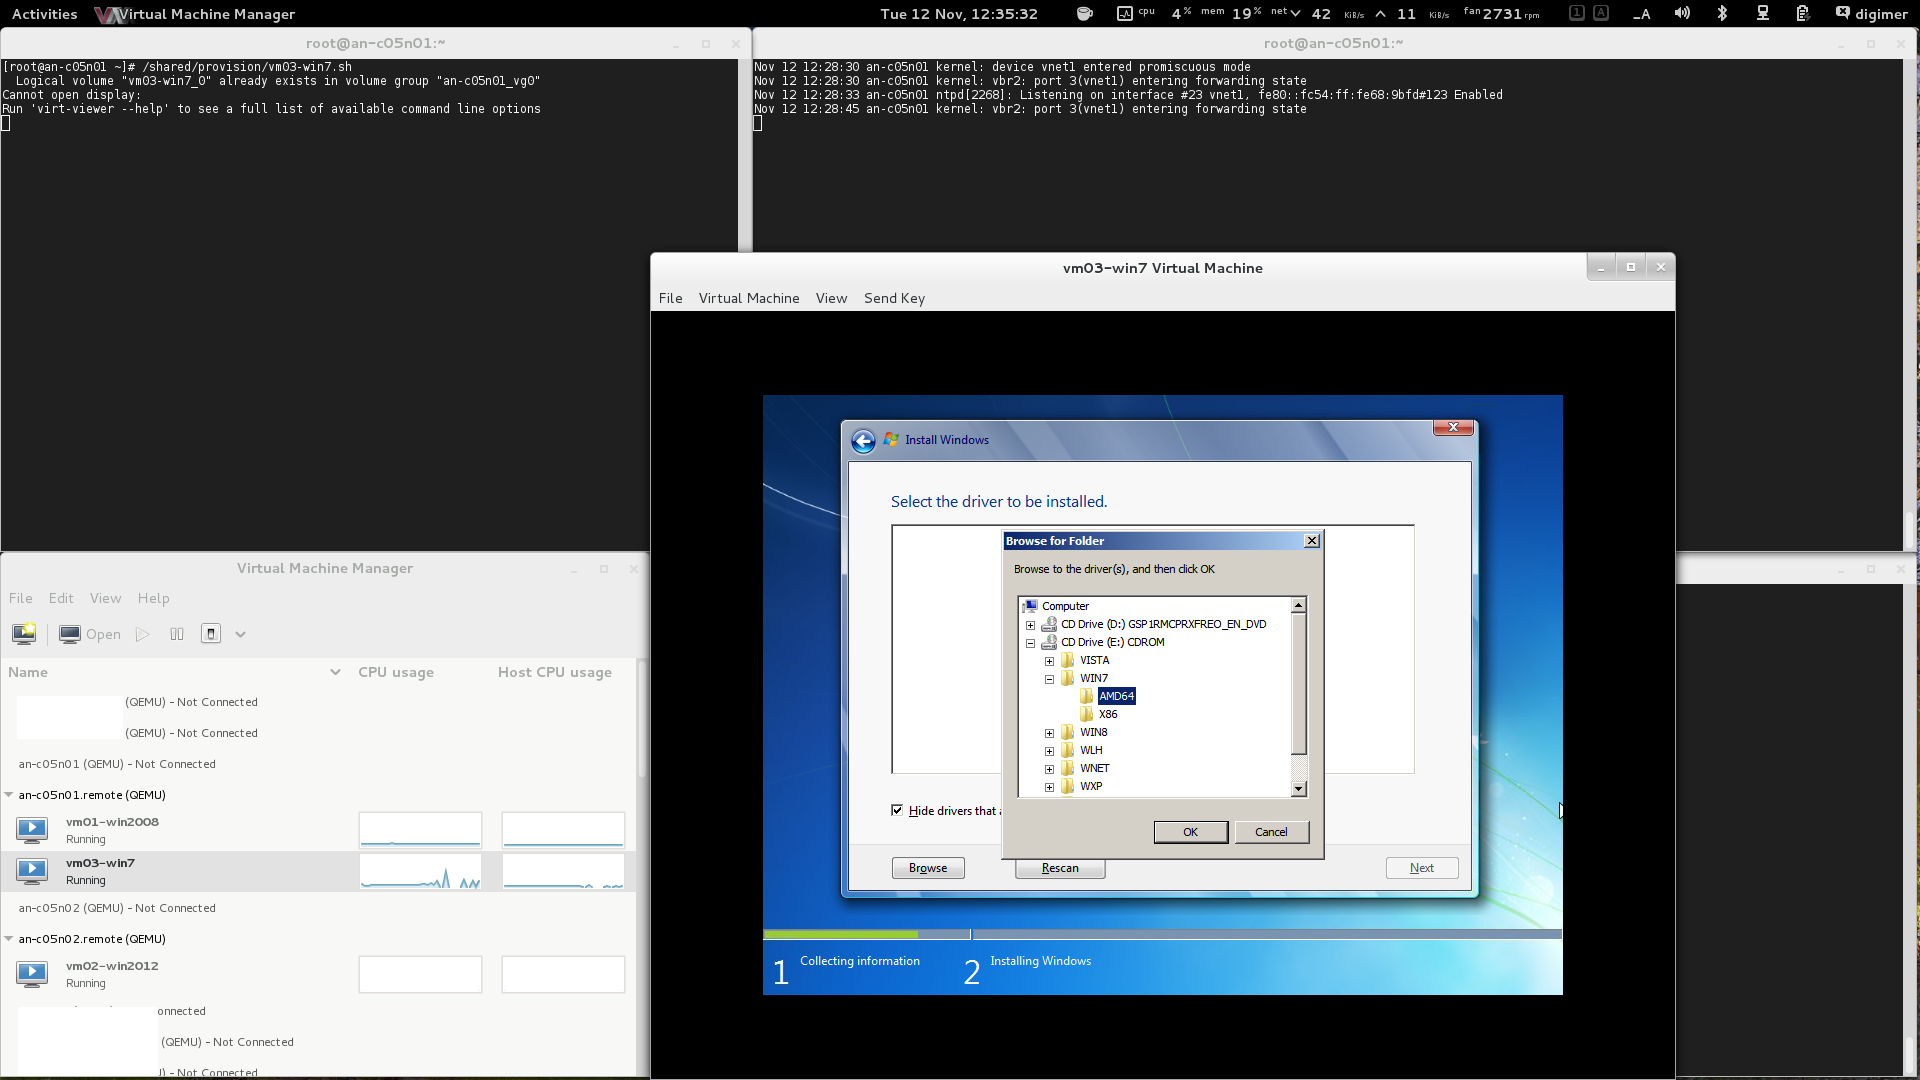Click the battery clipboard icon in top bar
1920x1080 pixels.
coord(1802,13)
